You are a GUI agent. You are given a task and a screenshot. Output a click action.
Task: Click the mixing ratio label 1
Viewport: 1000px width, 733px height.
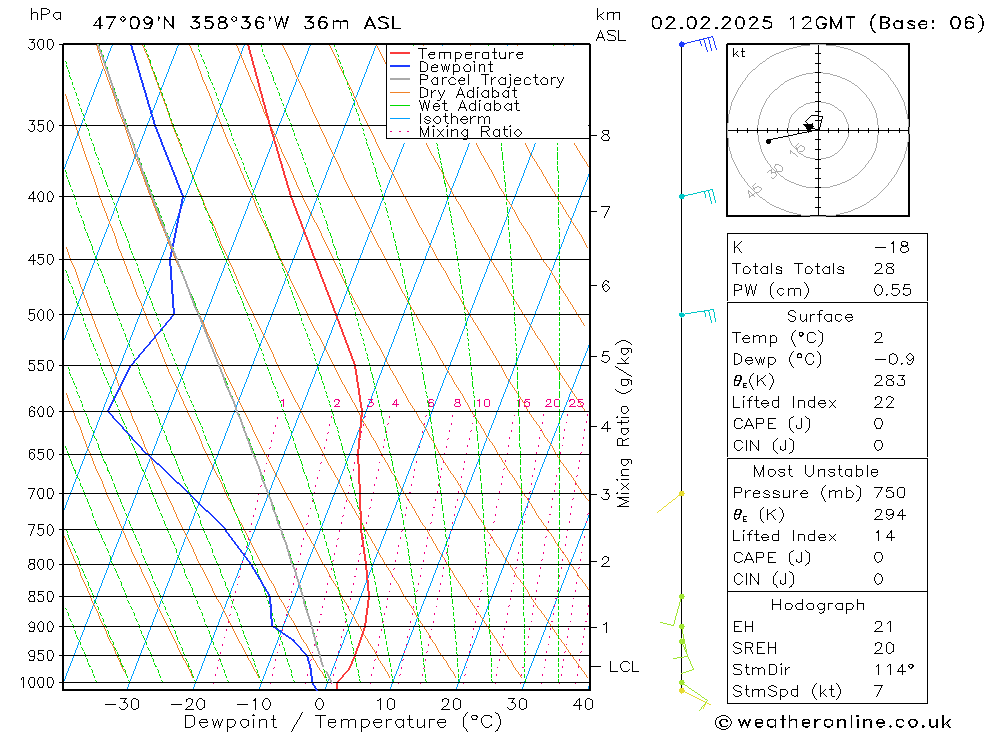[x=283, y=403]
